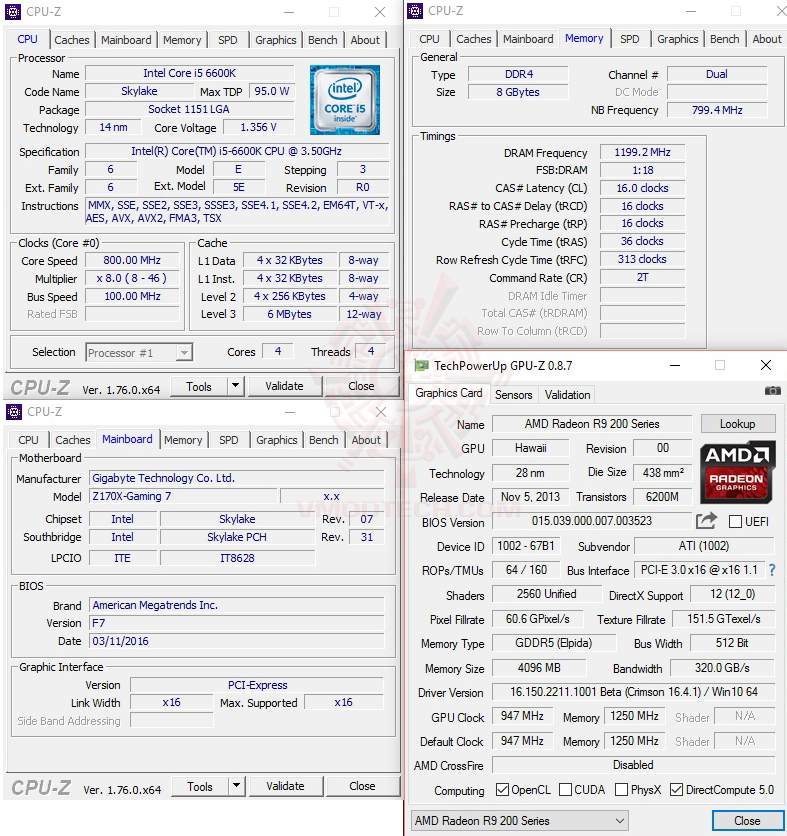Toggle the PhysX checkbox

click(621, 790)
